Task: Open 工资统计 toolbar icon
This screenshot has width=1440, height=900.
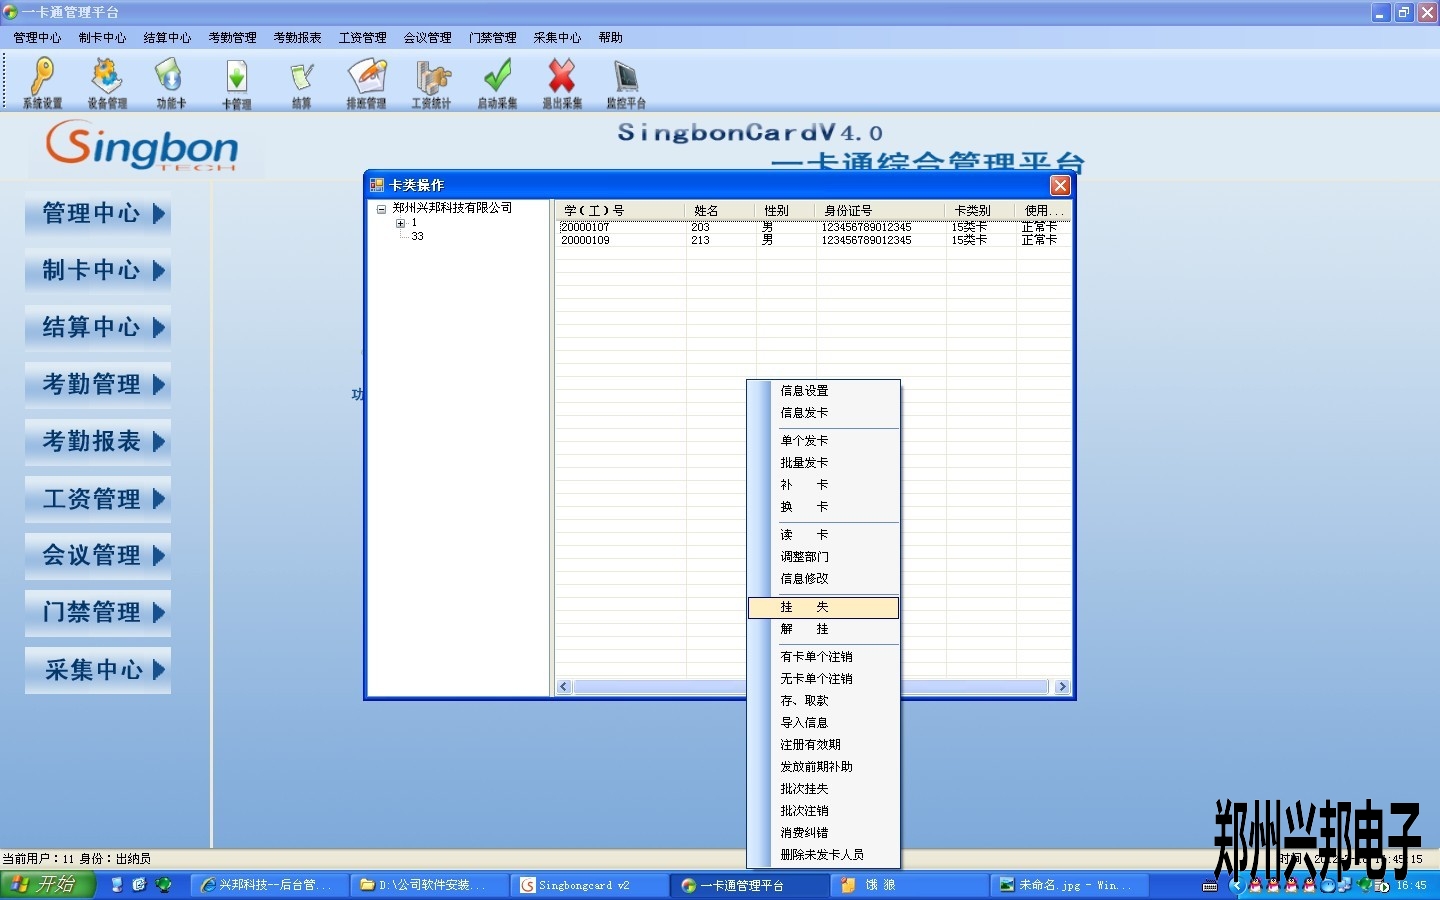Action: click(x=431, y=82)
